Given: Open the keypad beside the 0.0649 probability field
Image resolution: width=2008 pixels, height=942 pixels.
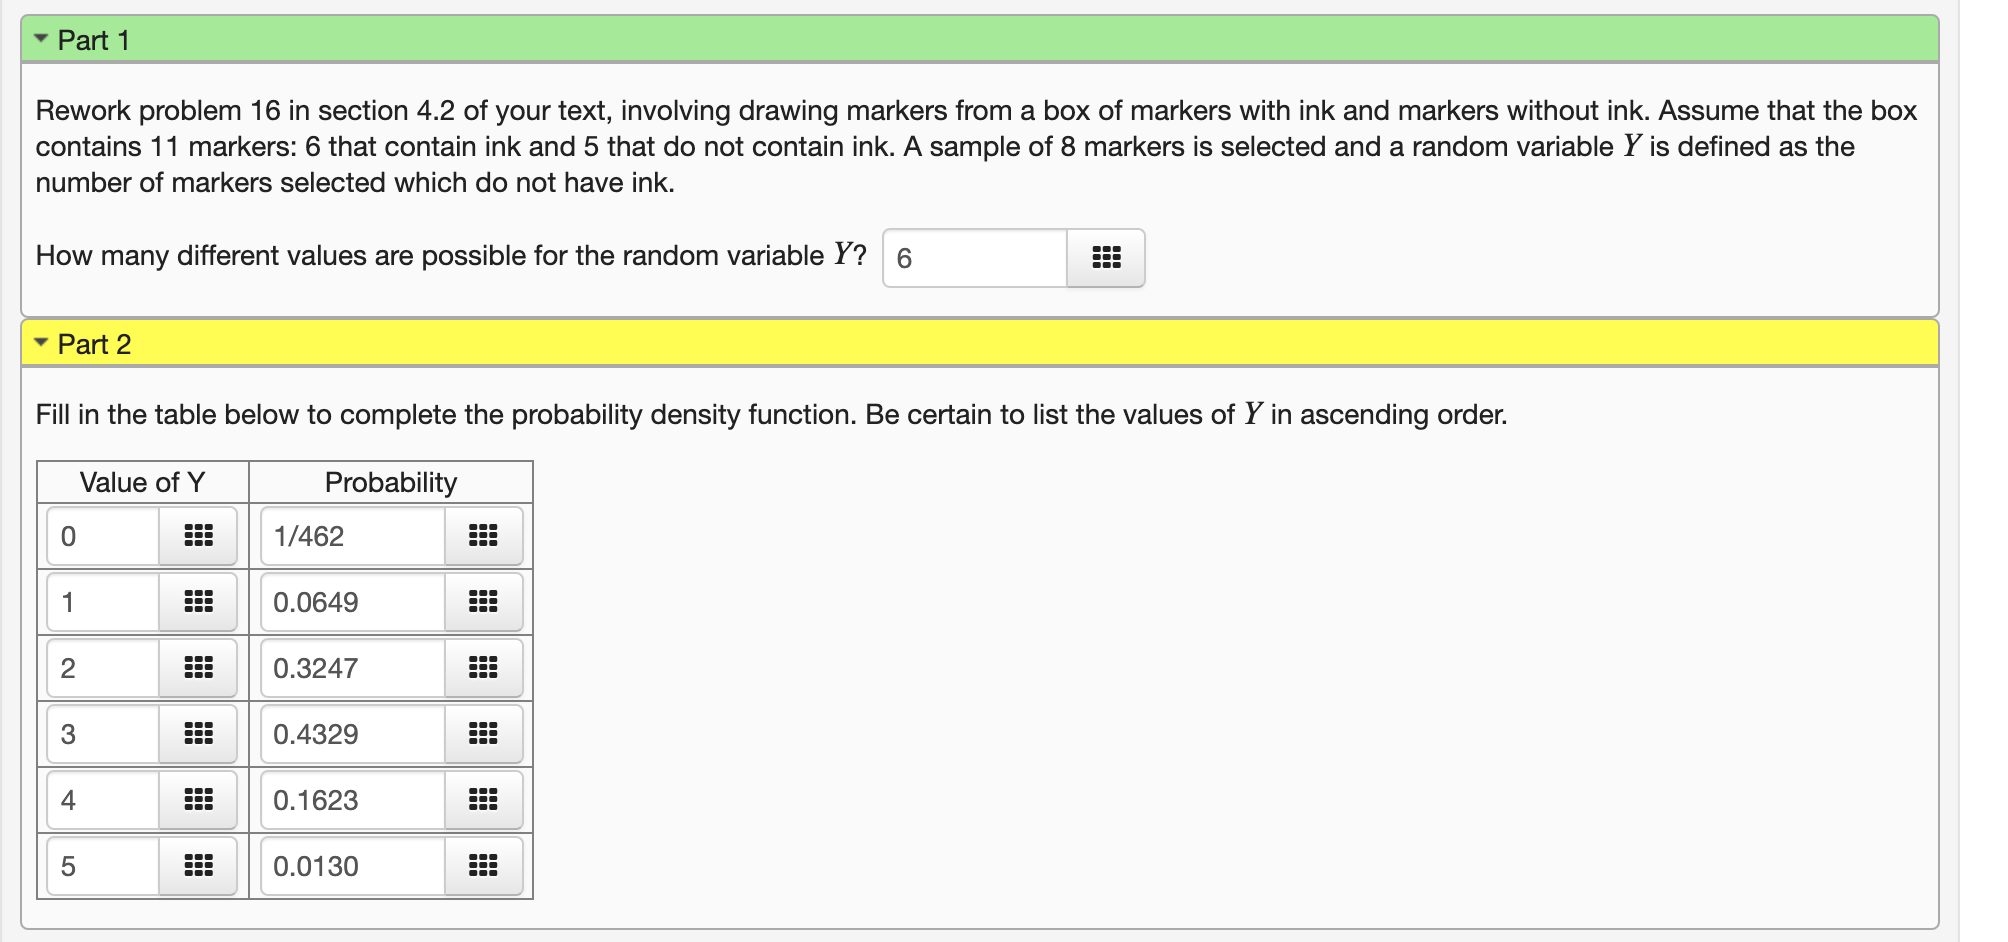Looking at the screenshot, I should click(x=485, y=602).
